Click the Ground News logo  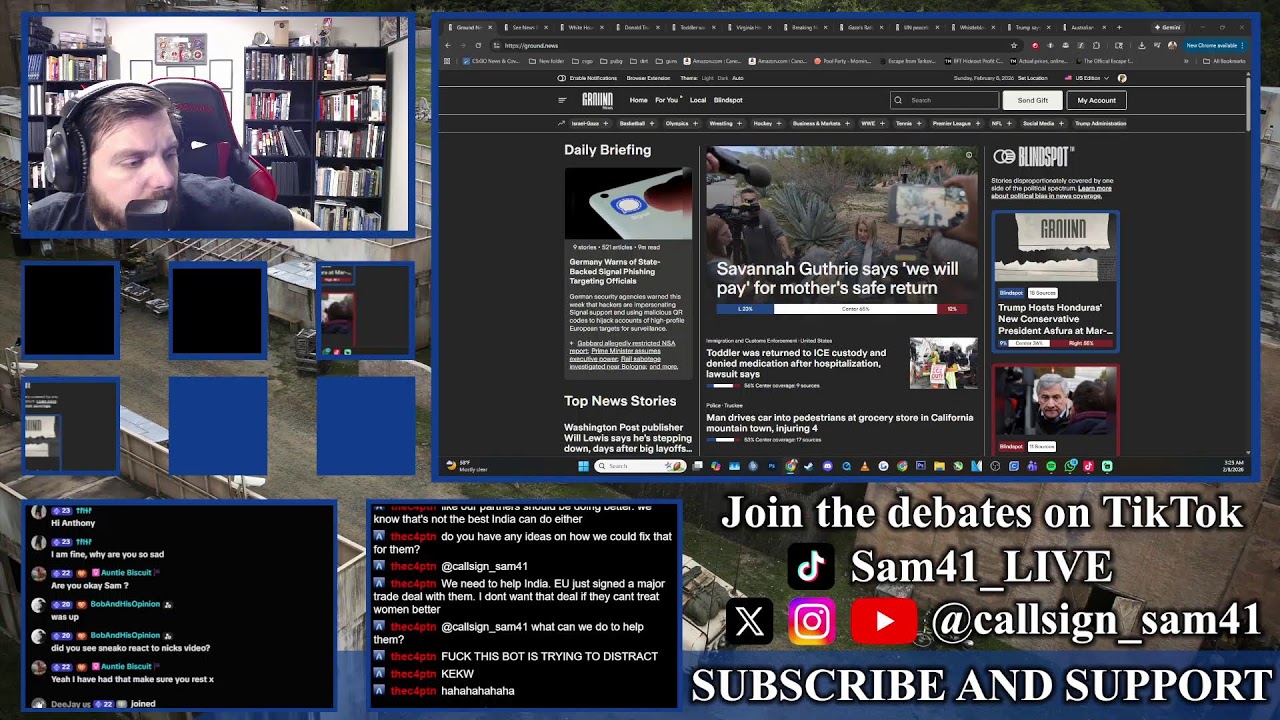coord(597,100)
